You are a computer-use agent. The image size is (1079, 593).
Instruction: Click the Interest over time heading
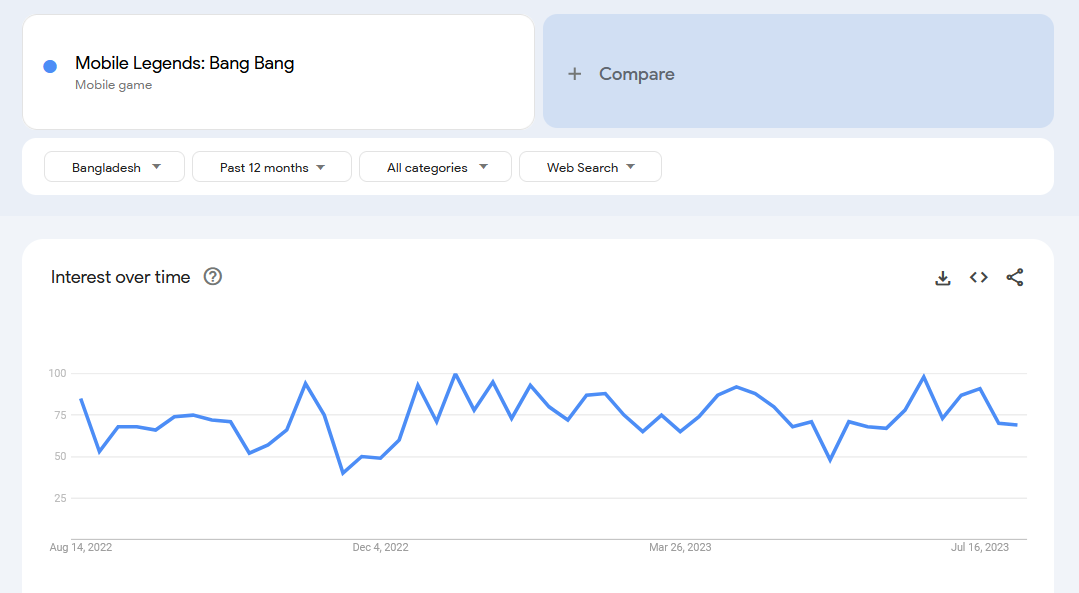click(x=121, y=277)
